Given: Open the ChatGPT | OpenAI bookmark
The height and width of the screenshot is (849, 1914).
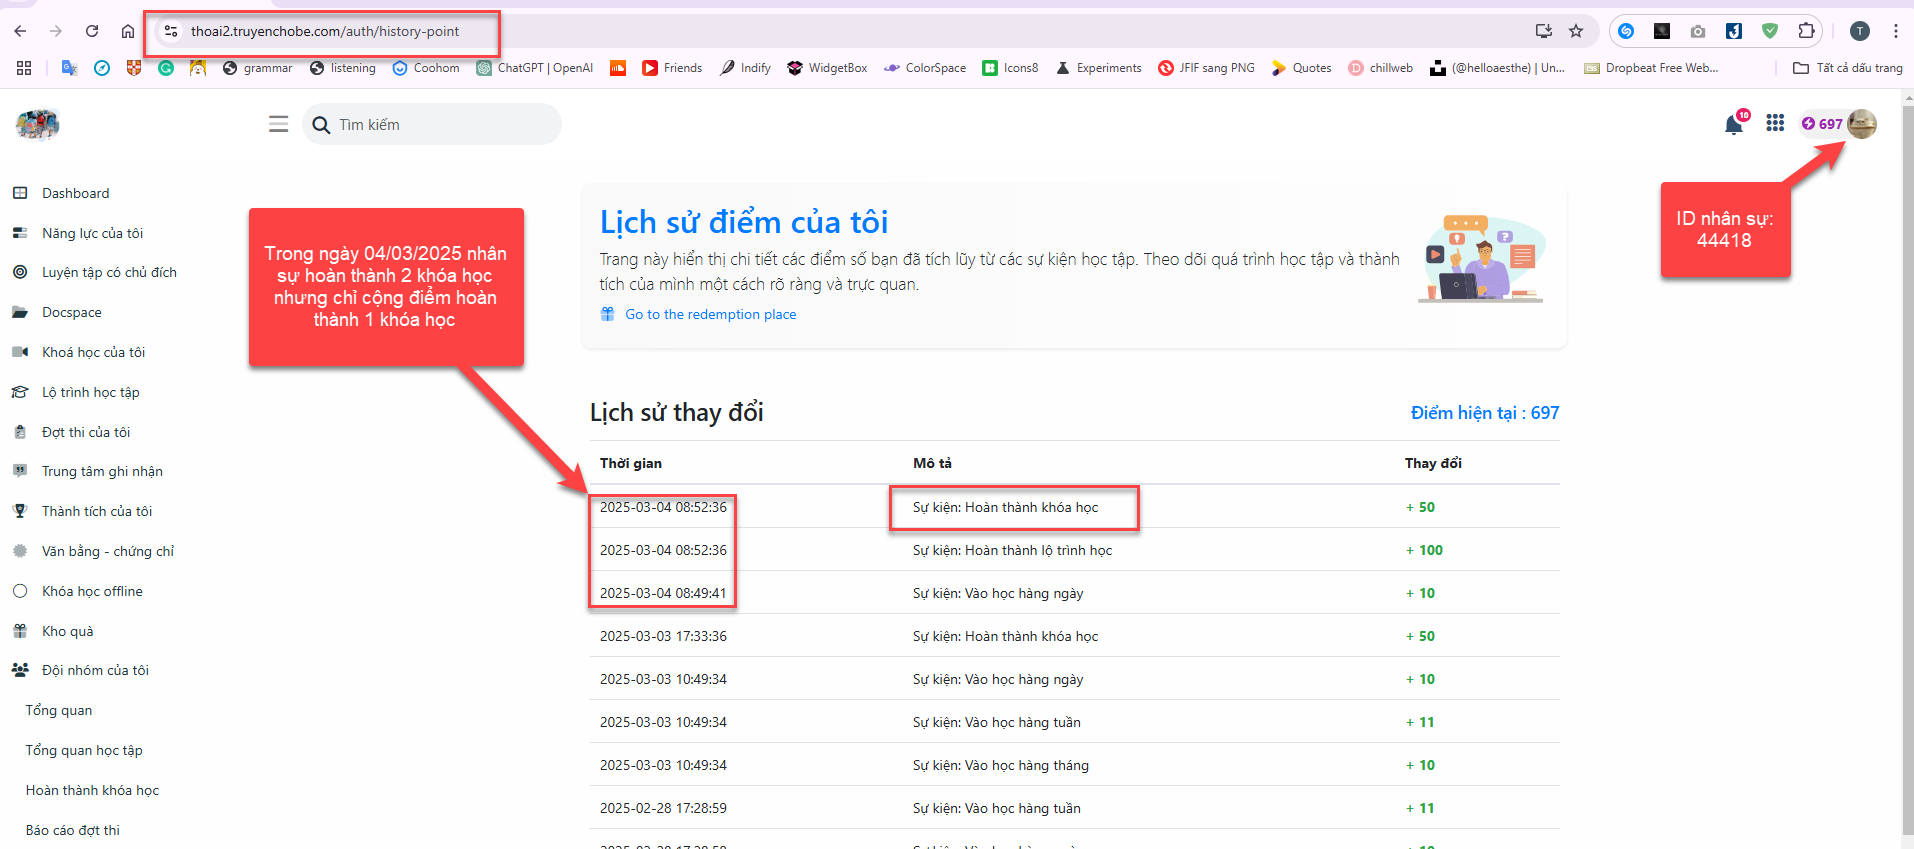Looking at the screenshot, I should (535, 68).
